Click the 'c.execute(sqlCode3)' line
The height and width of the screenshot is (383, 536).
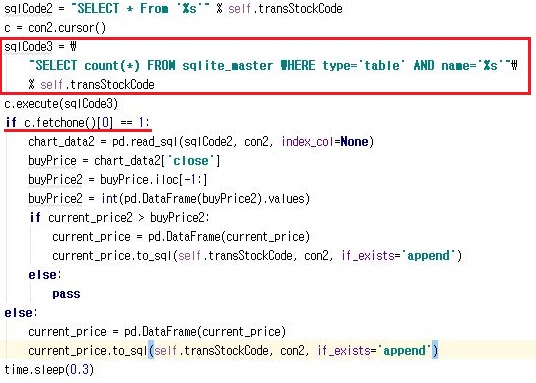click(x=61, y=103)
